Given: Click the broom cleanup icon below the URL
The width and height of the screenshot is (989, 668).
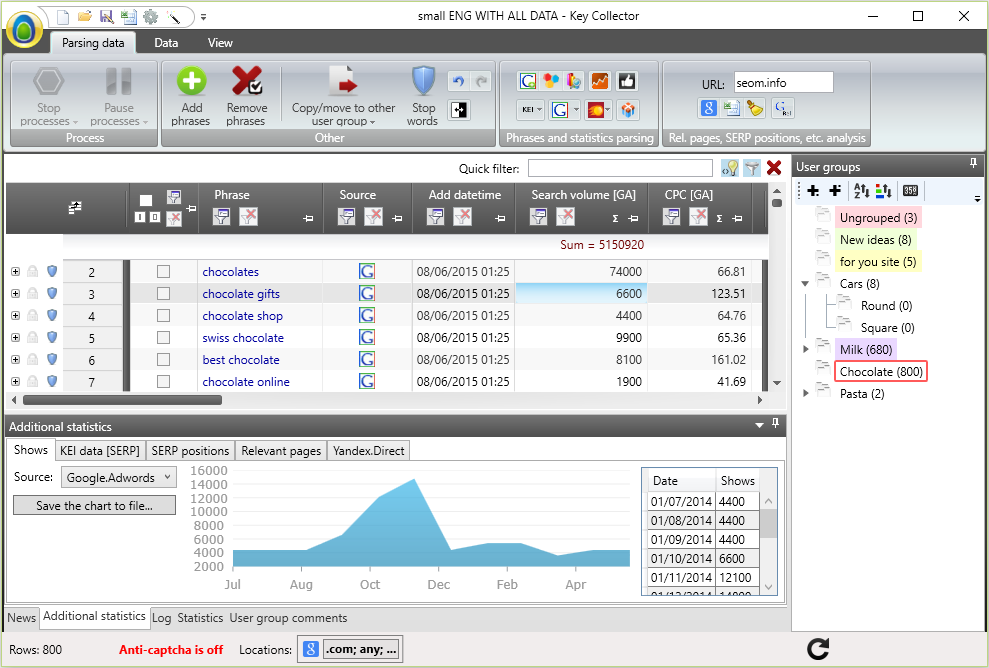Looking at the screenshot, I should (755, 109).
